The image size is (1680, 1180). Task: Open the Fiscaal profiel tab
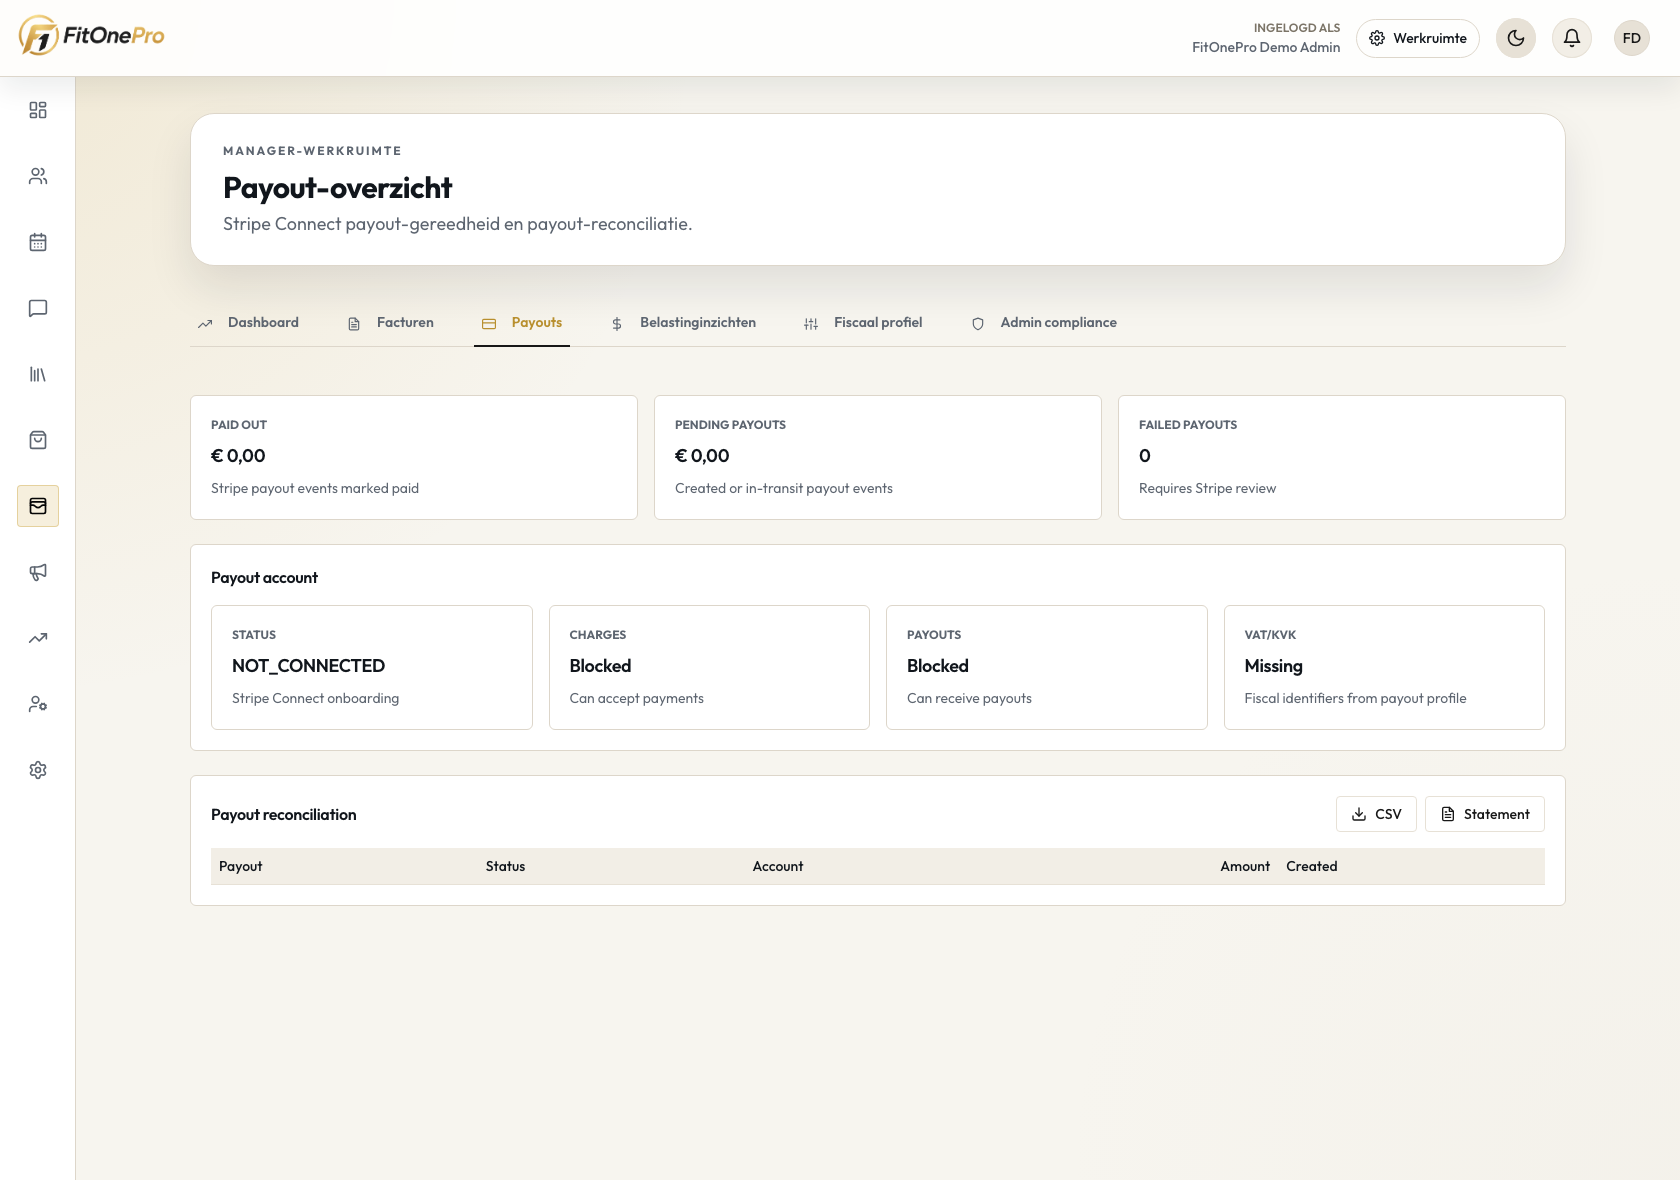(x=863, y=323)
